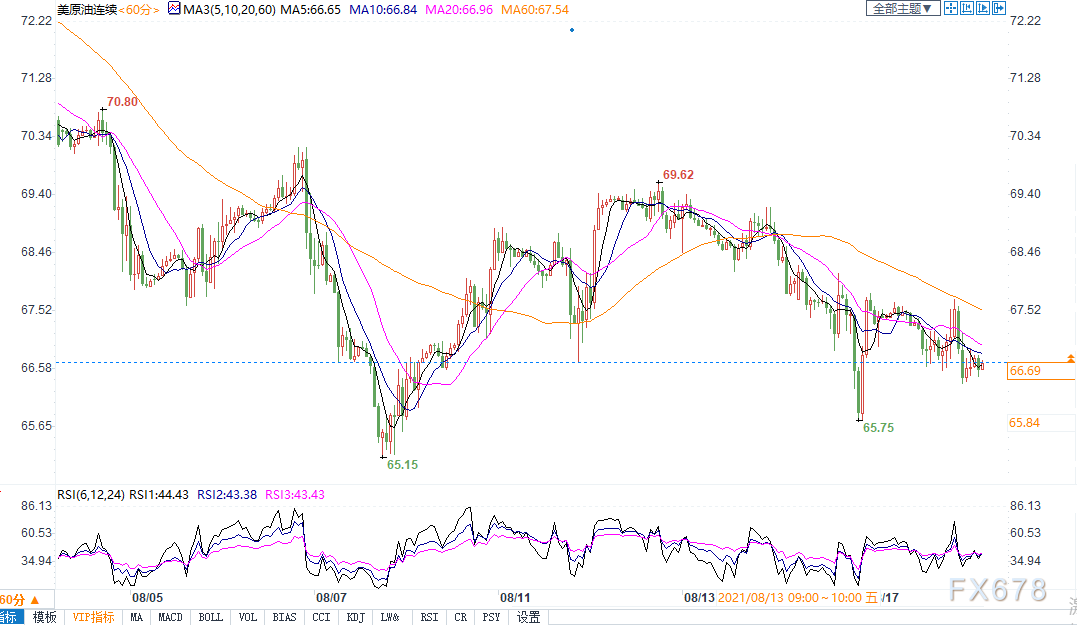Click the MA60:67.54 value
The height and width of the screenshot is (625, 1077).
coord(535,10)
